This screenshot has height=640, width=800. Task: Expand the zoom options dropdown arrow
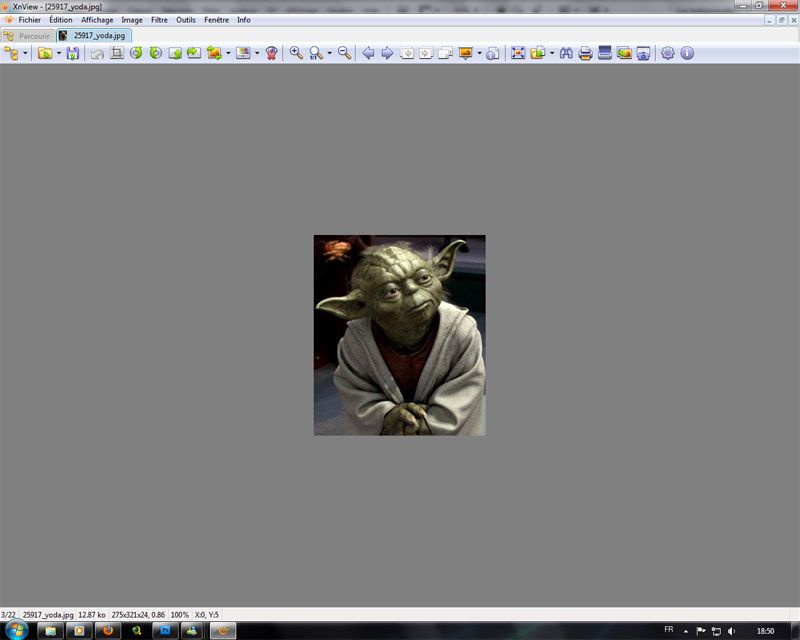click(330, 53)
